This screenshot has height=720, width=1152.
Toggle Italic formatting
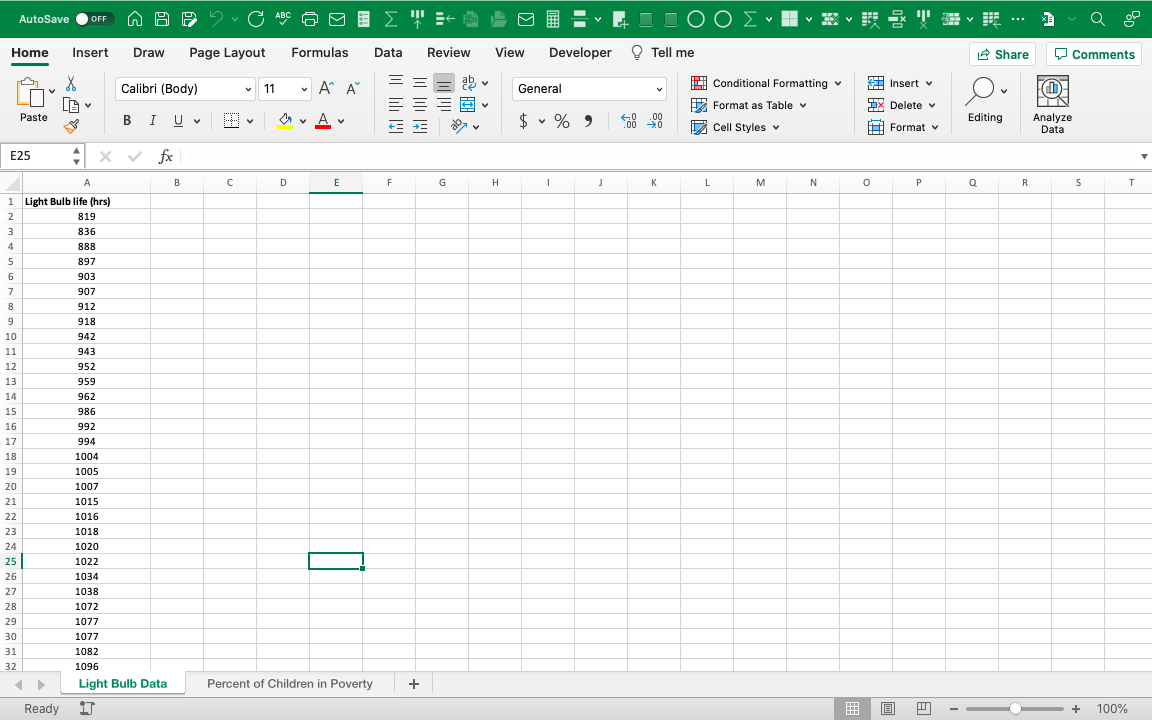[x=153, y=120]
